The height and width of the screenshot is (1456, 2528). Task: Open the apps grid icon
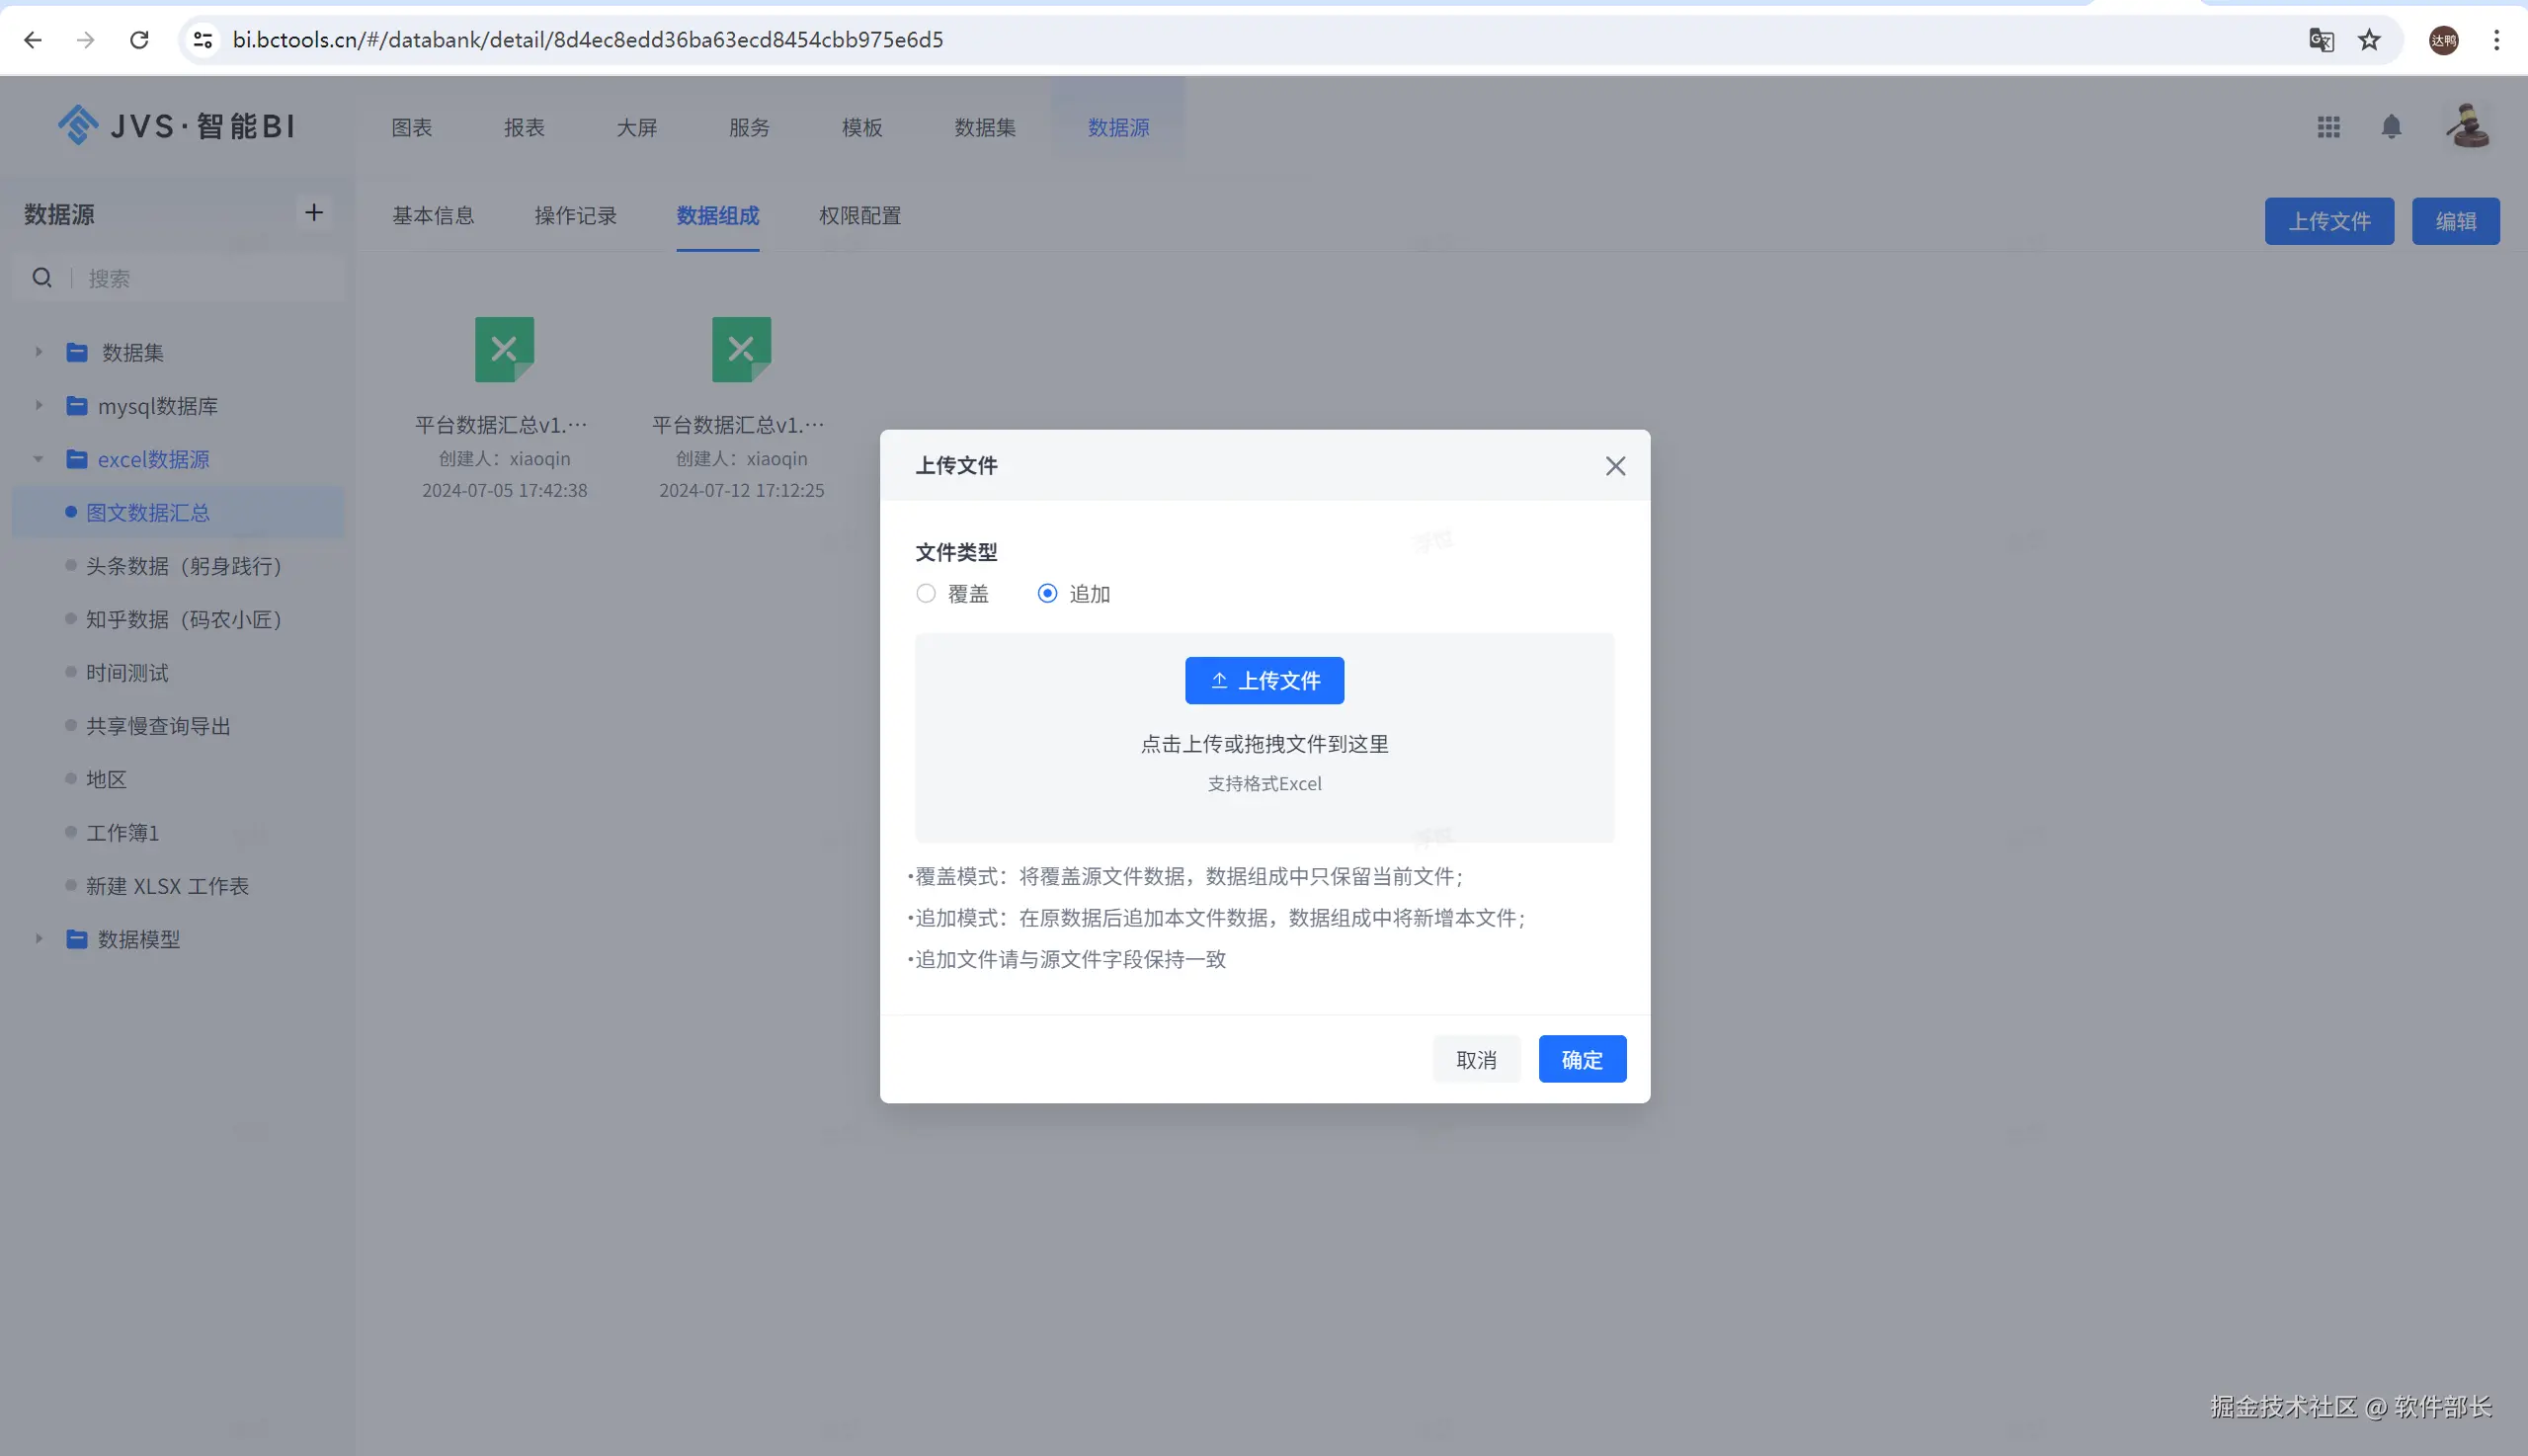coord(2328,127)
